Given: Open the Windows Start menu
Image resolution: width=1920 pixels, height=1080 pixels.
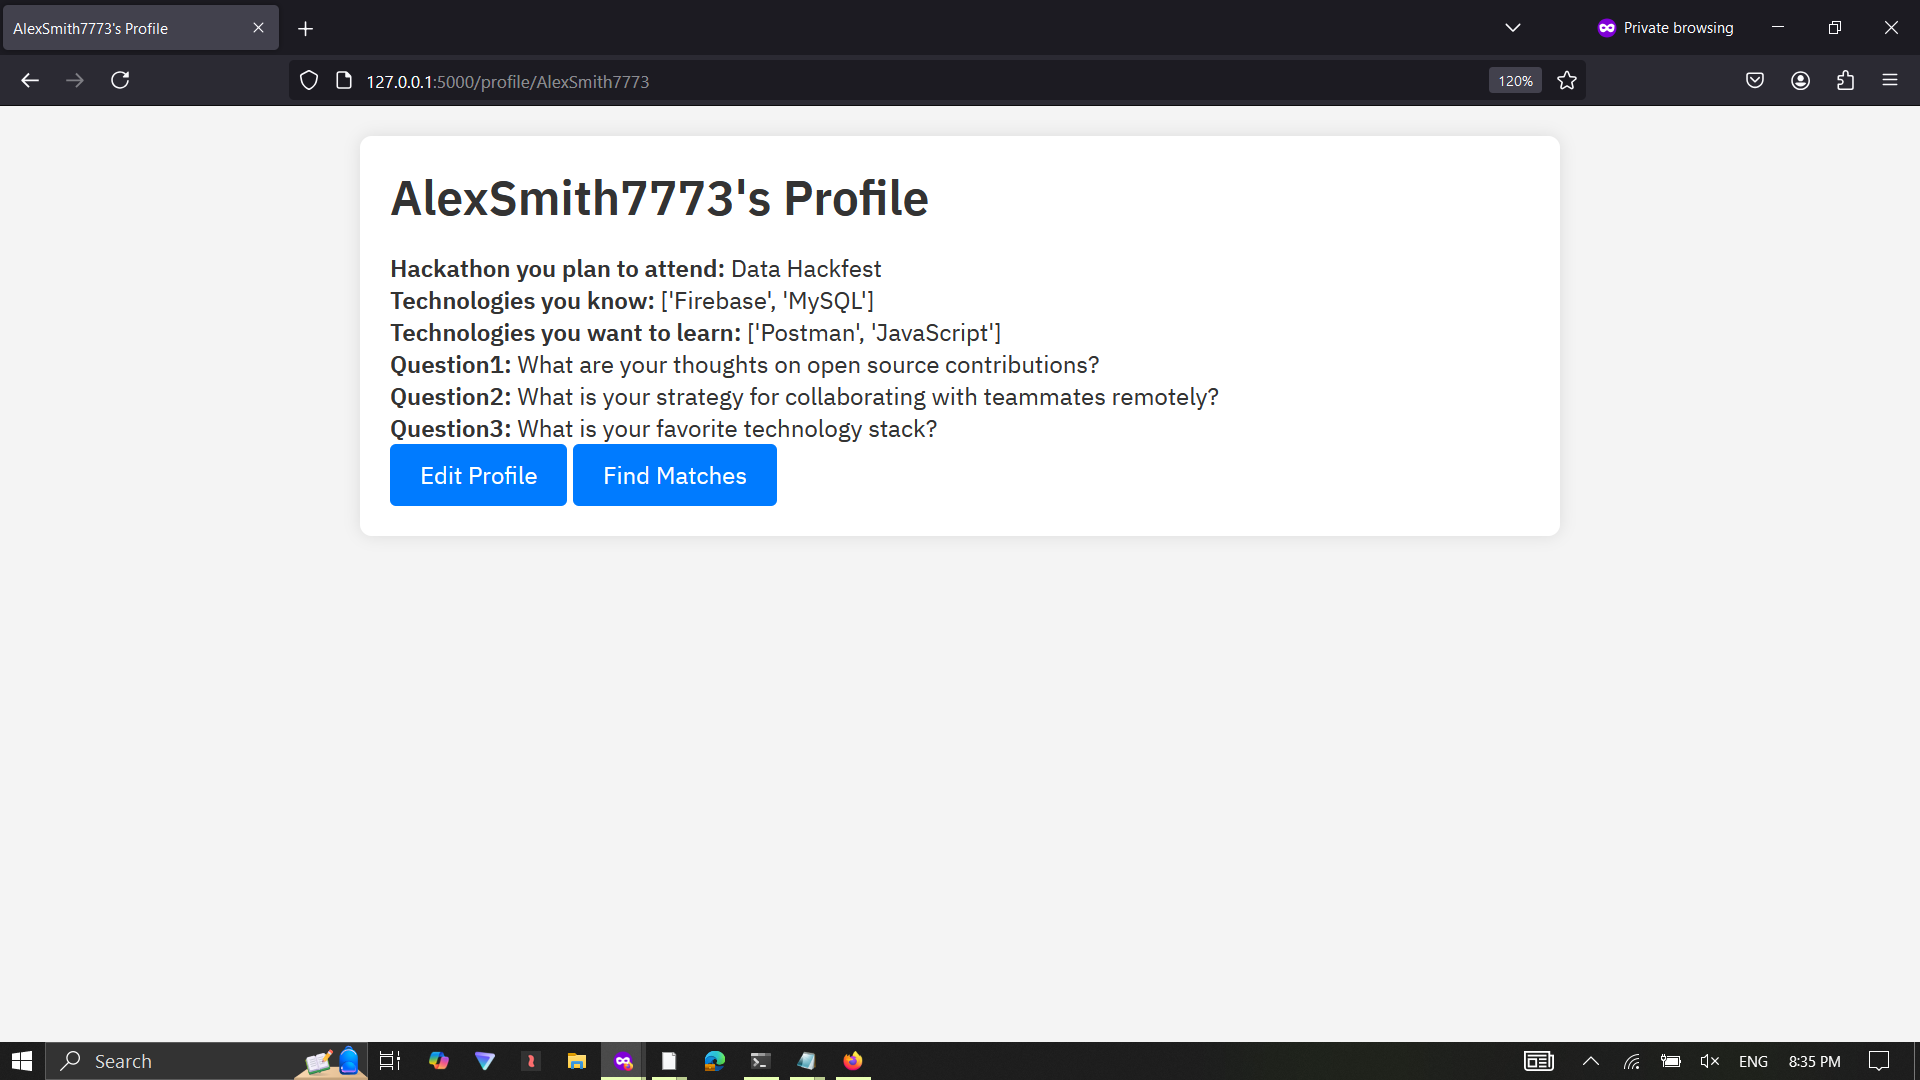Looking at the screenshot, I should (22, 1061).
